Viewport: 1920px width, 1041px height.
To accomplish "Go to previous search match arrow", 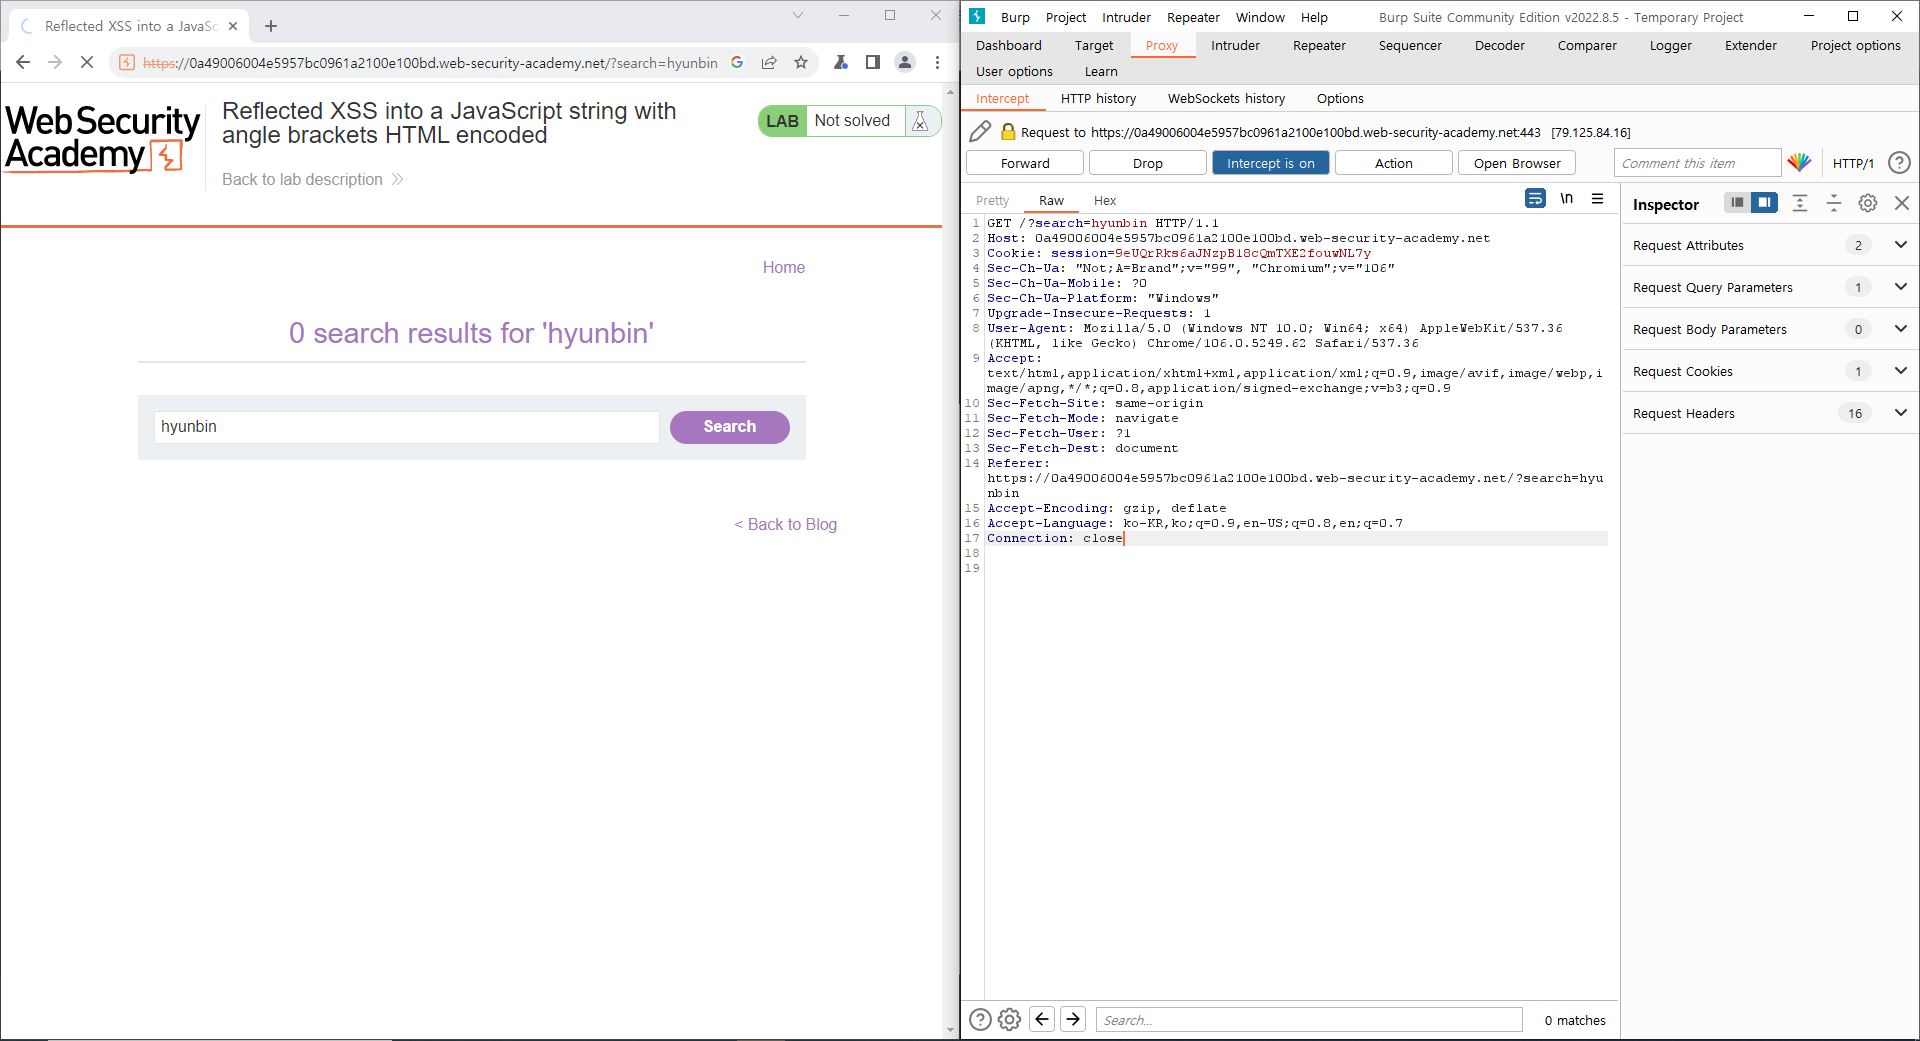I will [x=1042, y=1019].
